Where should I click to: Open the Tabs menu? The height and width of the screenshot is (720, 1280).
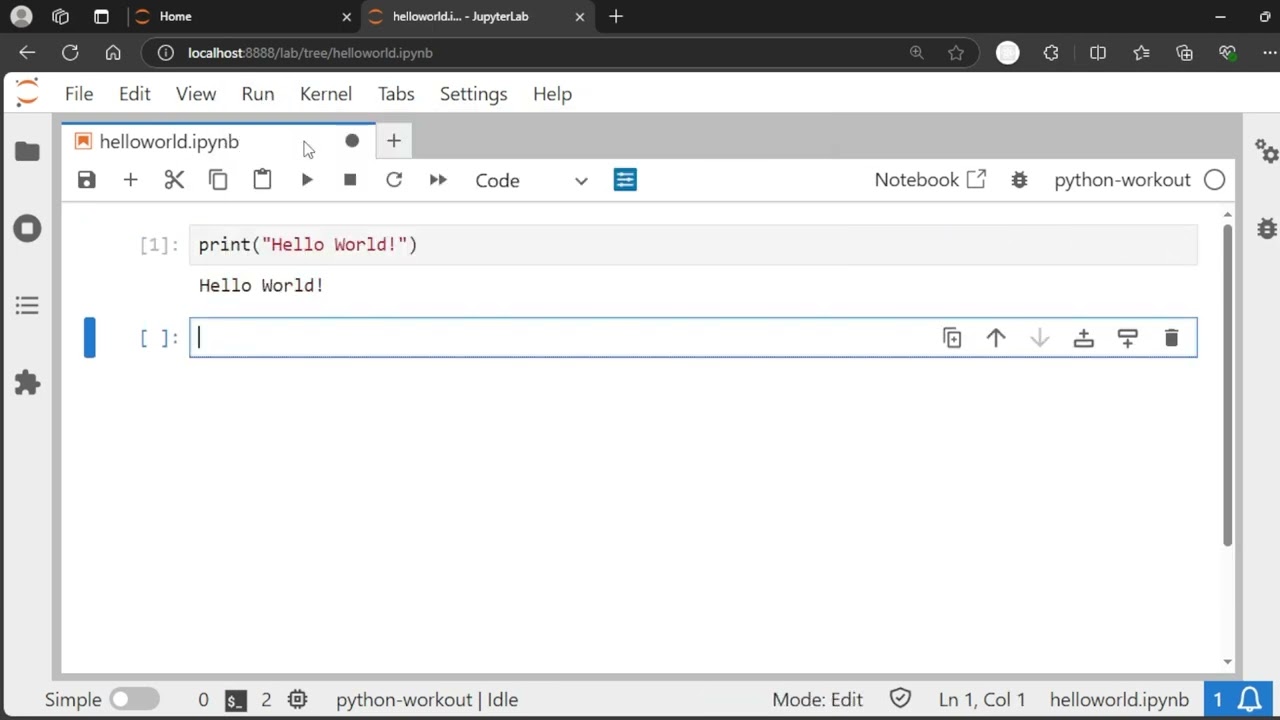coord(396,94)
